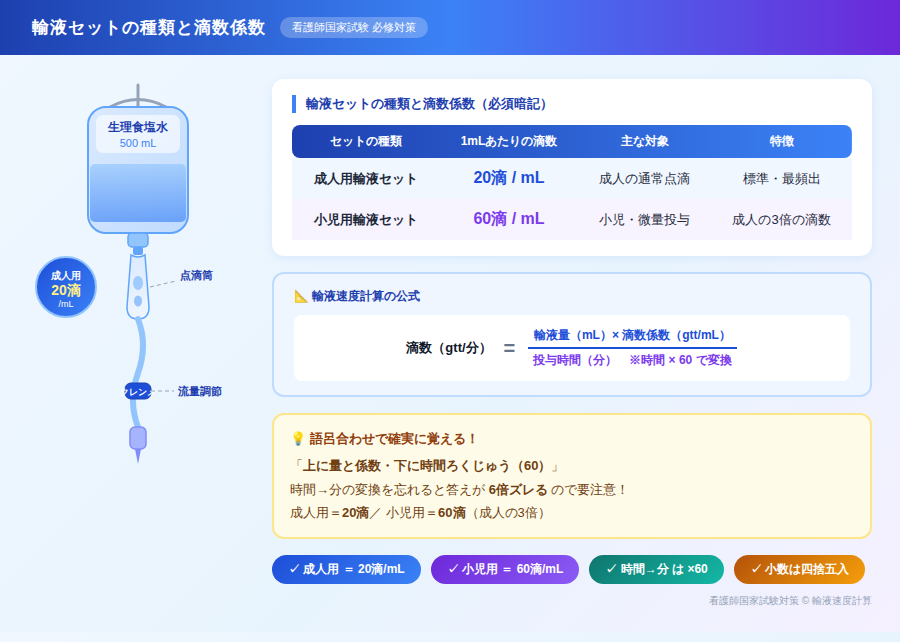Click the 生理食塩水 IV bag illustration
Viewport: 900px width, 642px height.
[x=138, y=170]
